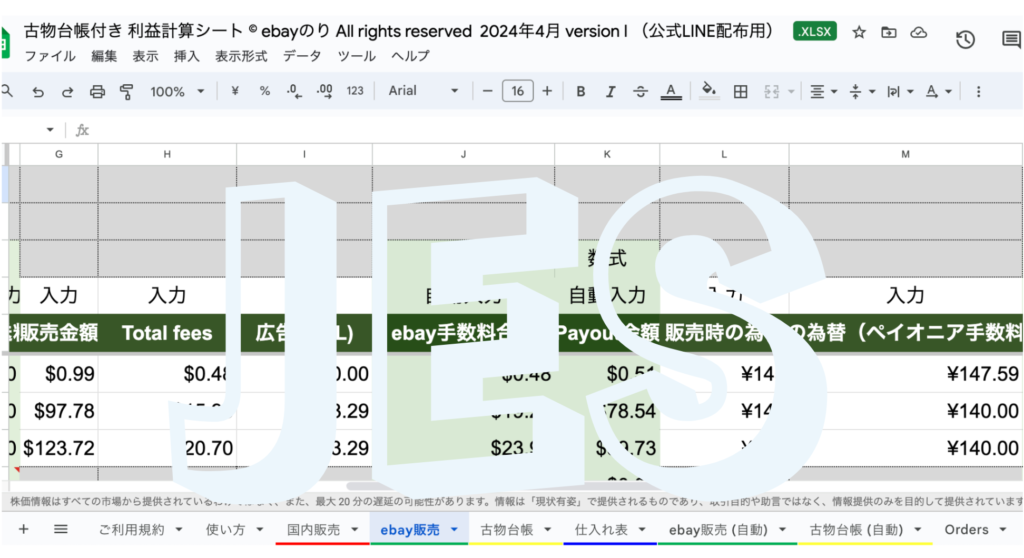
Task: Open the 表示形式 menu
Action: click(x=241, y=56)
